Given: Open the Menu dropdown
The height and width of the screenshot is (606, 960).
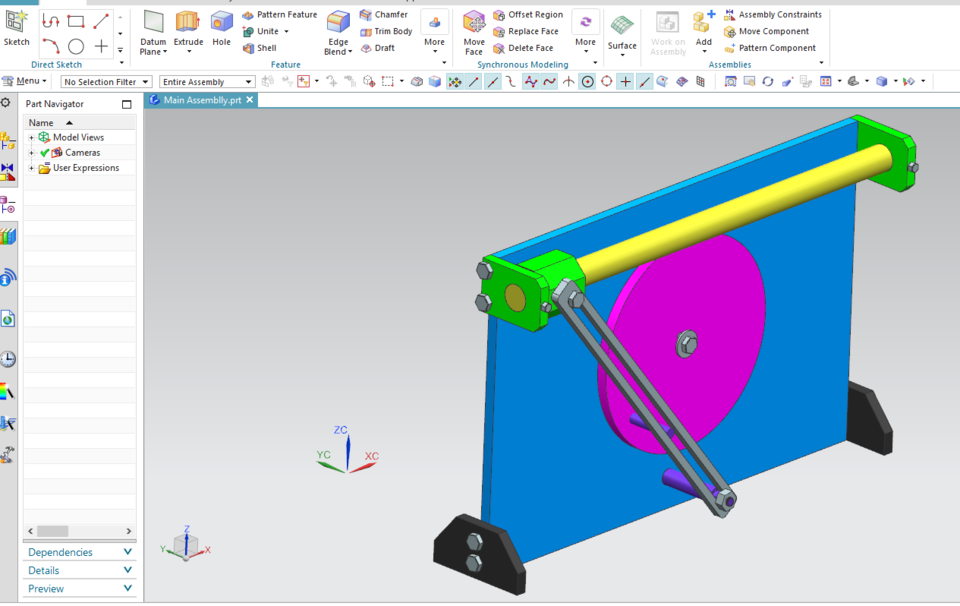Looking at the screenshot, I should pos(25,80).
